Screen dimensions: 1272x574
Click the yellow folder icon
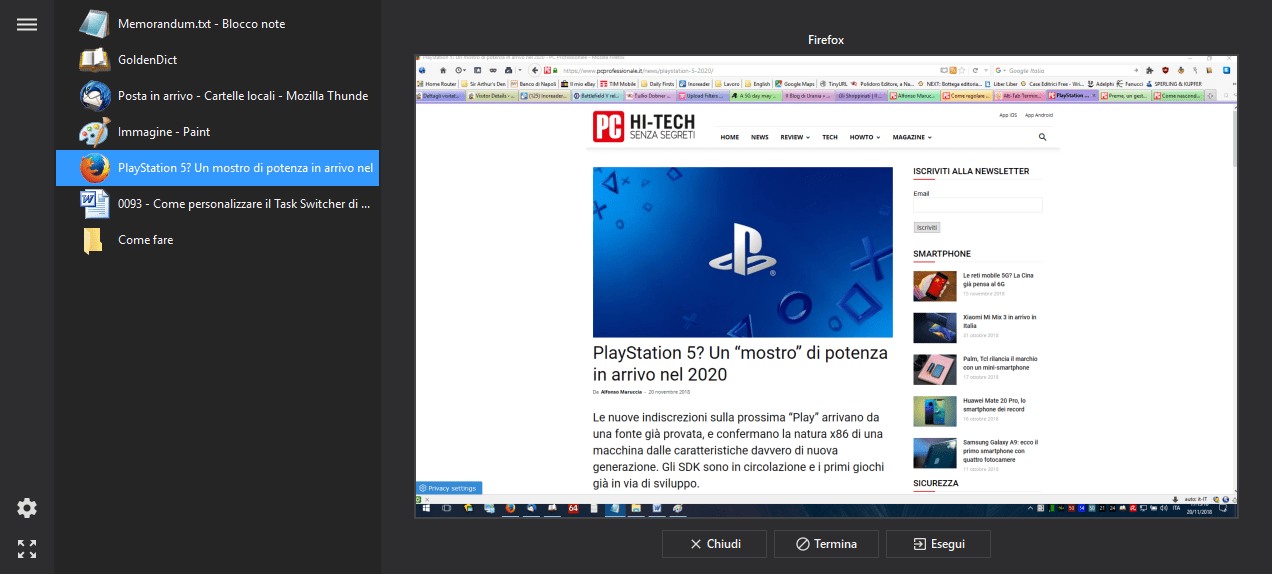94,240
